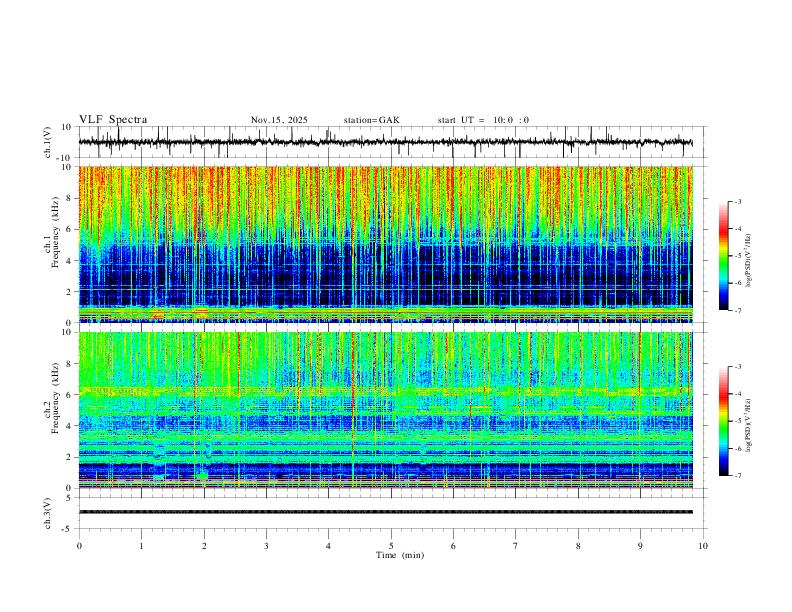Click time axis tick label "3"
The width and height of the screenshot is (792, 612).
pyautogui.click(x=266, y=546)
